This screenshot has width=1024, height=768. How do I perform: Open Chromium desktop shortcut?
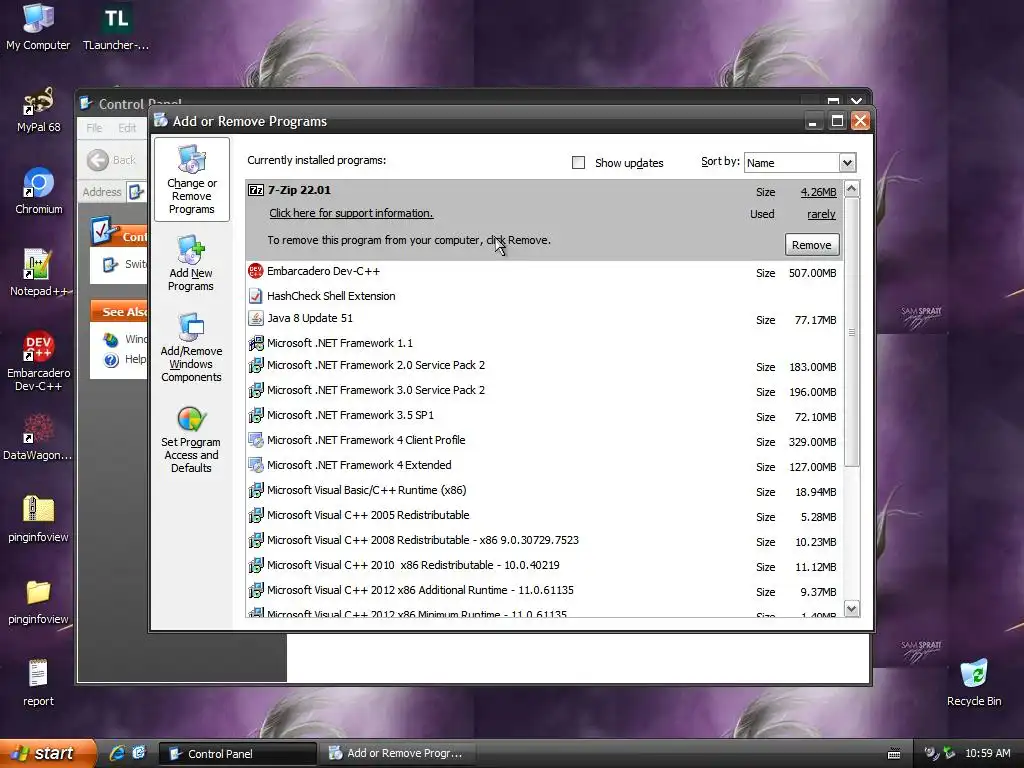tap(39, 191)
